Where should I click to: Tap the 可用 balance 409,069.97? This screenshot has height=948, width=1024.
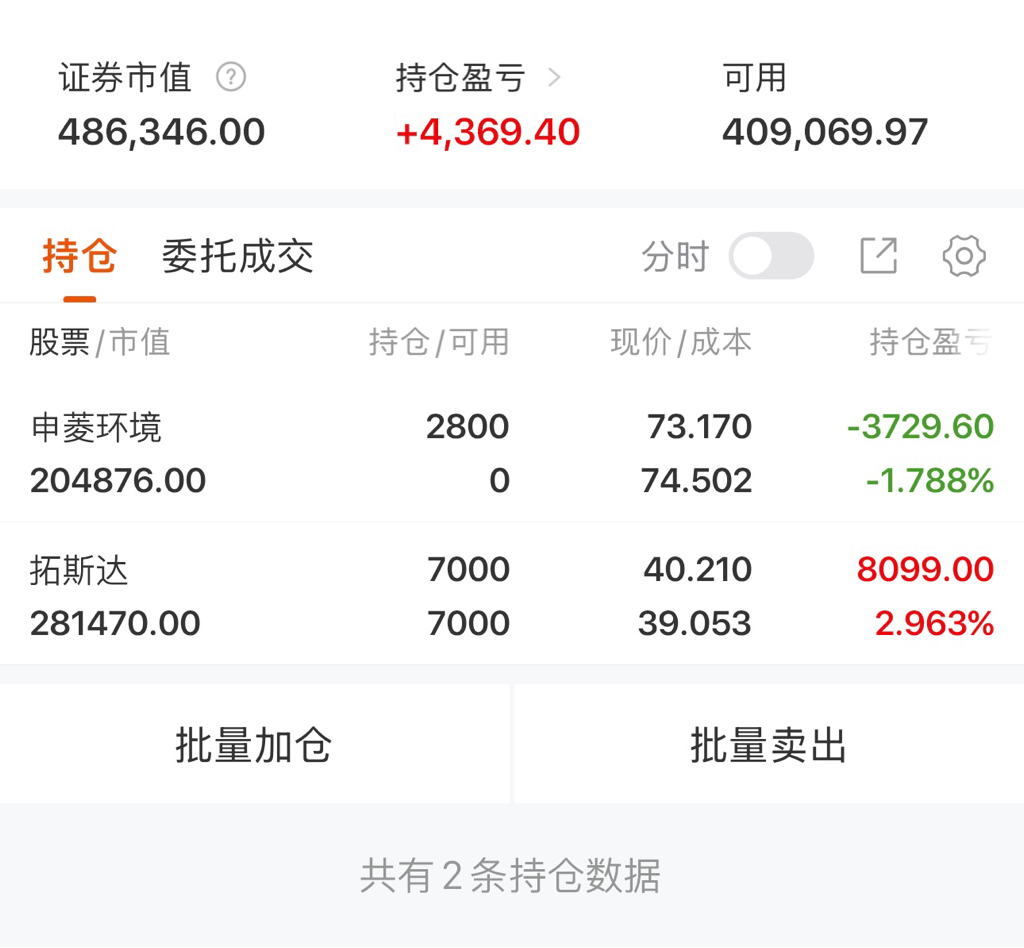825,133
